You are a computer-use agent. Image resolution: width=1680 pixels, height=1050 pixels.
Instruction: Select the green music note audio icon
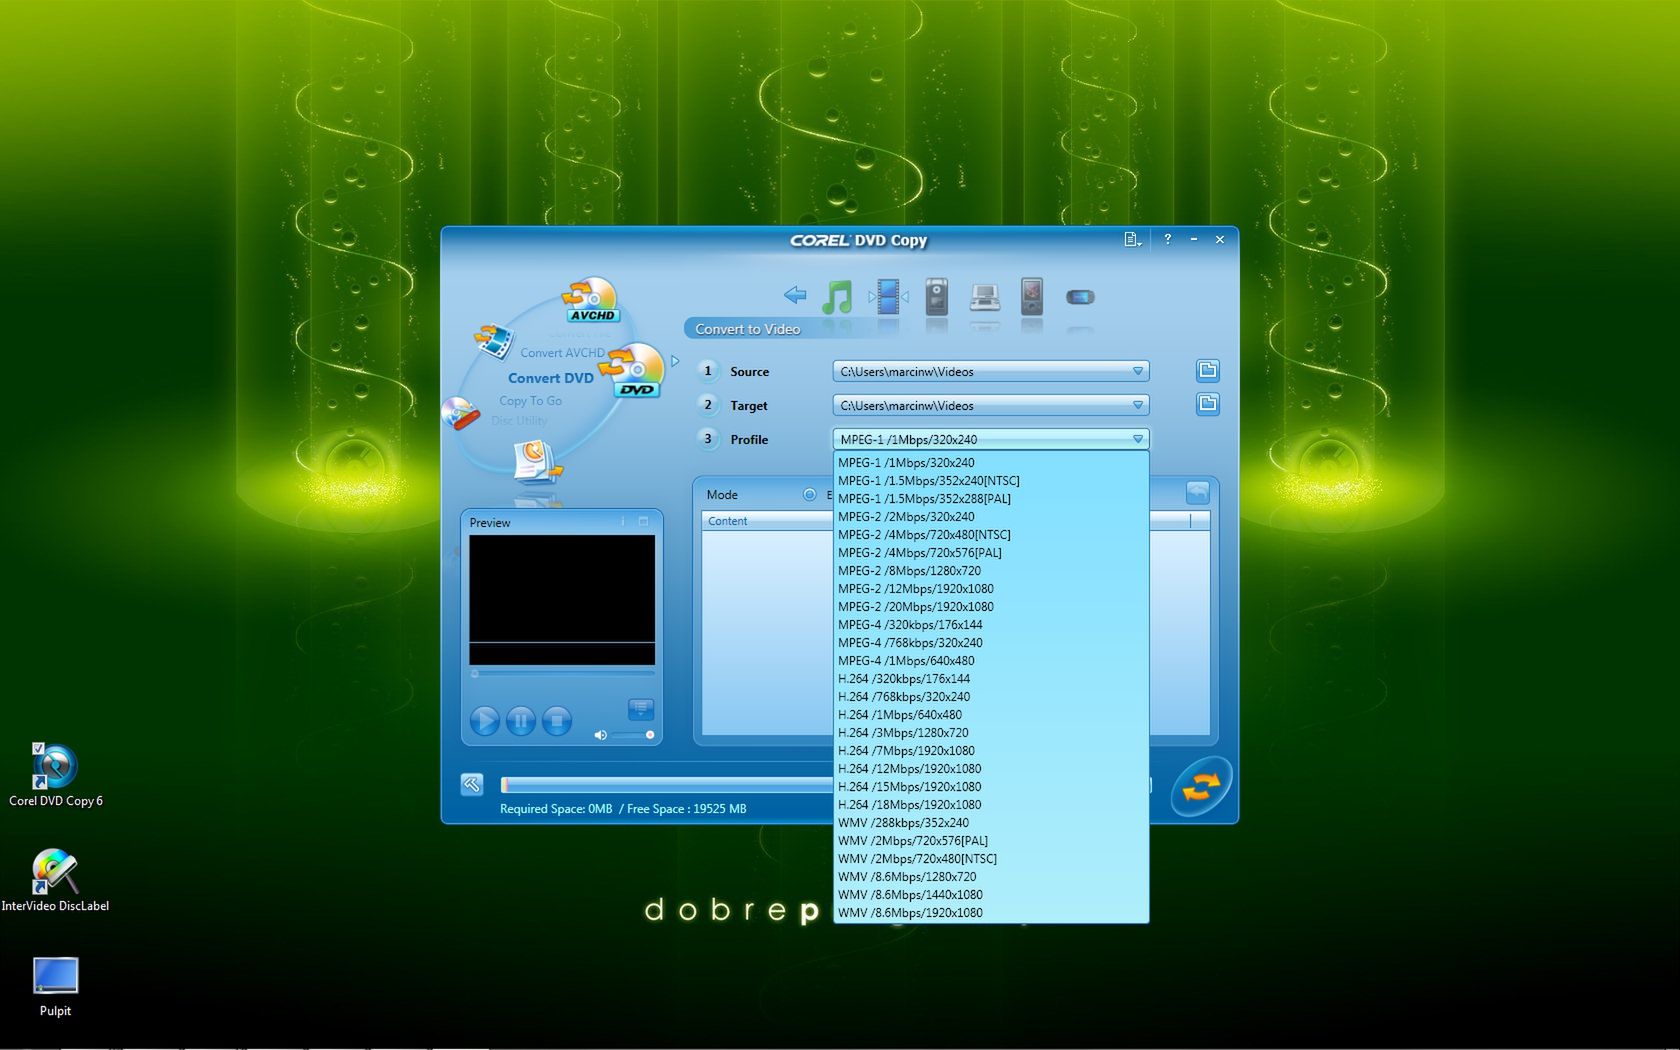(x=837, y=297)
